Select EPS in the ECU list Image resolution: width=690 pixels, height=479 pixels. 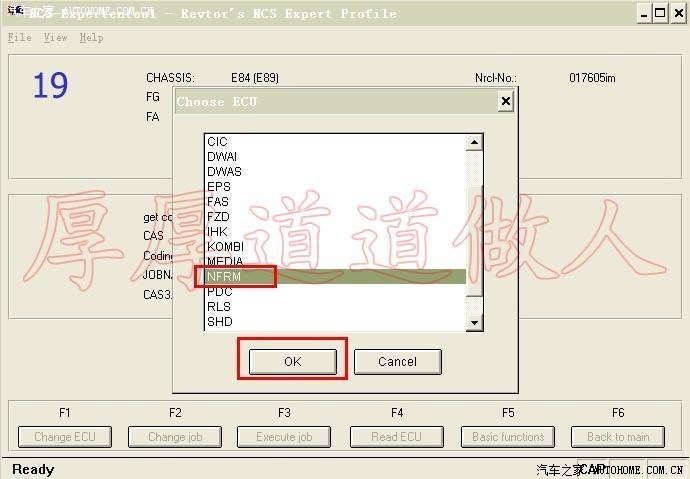point(218,186)
